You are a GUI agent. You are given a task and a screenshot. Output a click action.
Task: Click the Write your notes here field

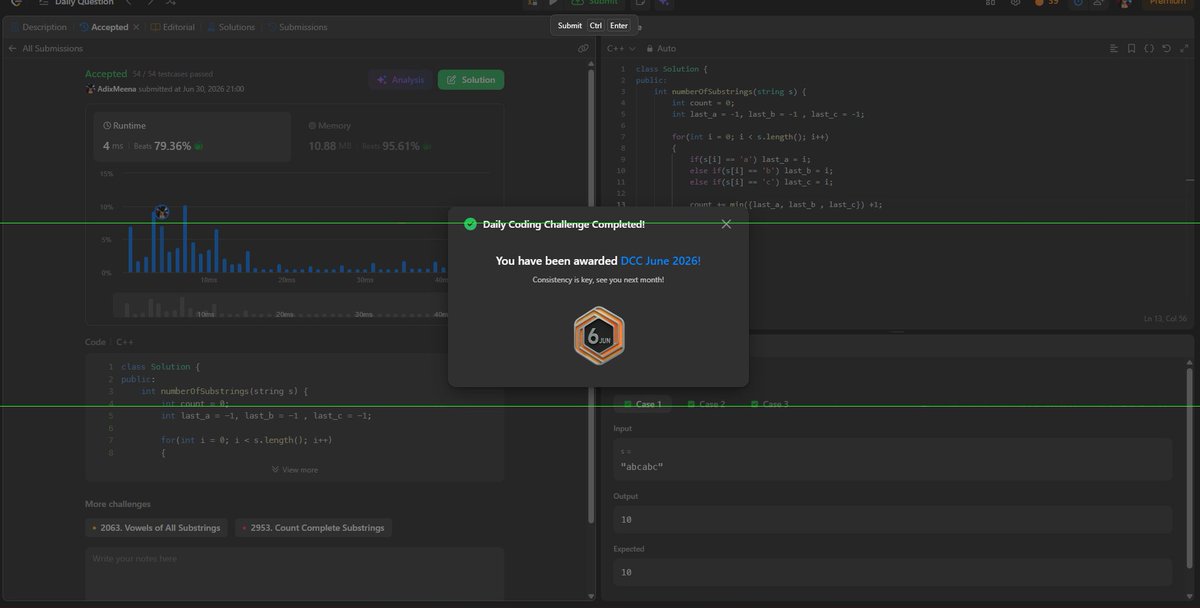tap(295, 574)
